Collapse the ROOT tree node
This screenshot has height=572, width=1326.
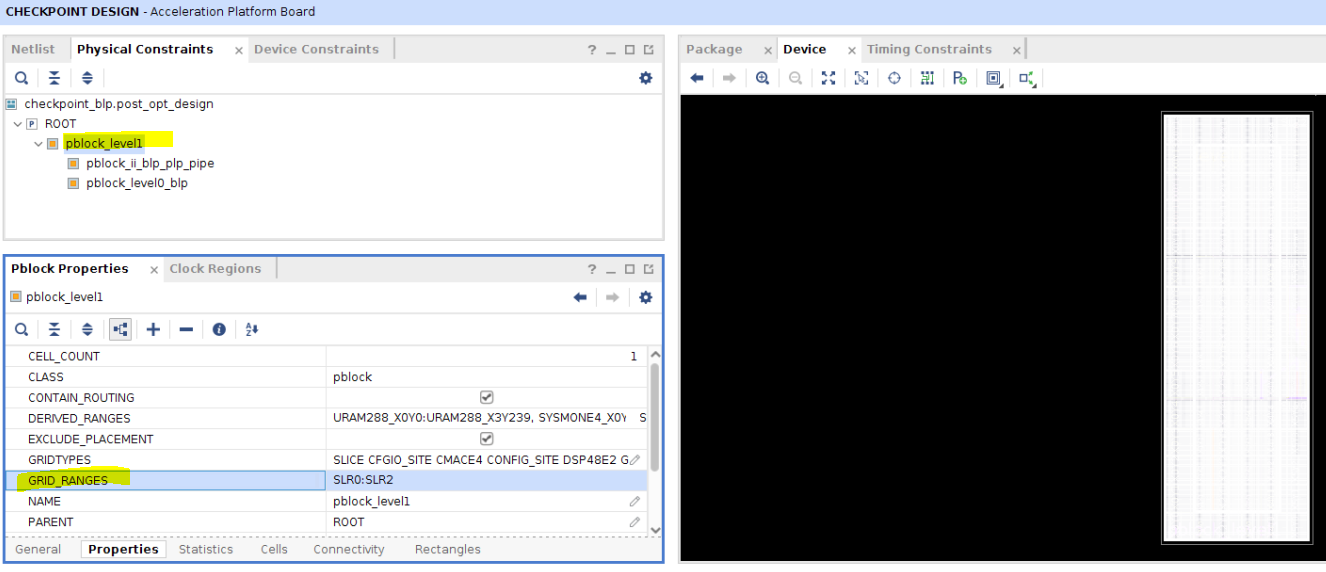pyautogui.click(x=18, y=124)
